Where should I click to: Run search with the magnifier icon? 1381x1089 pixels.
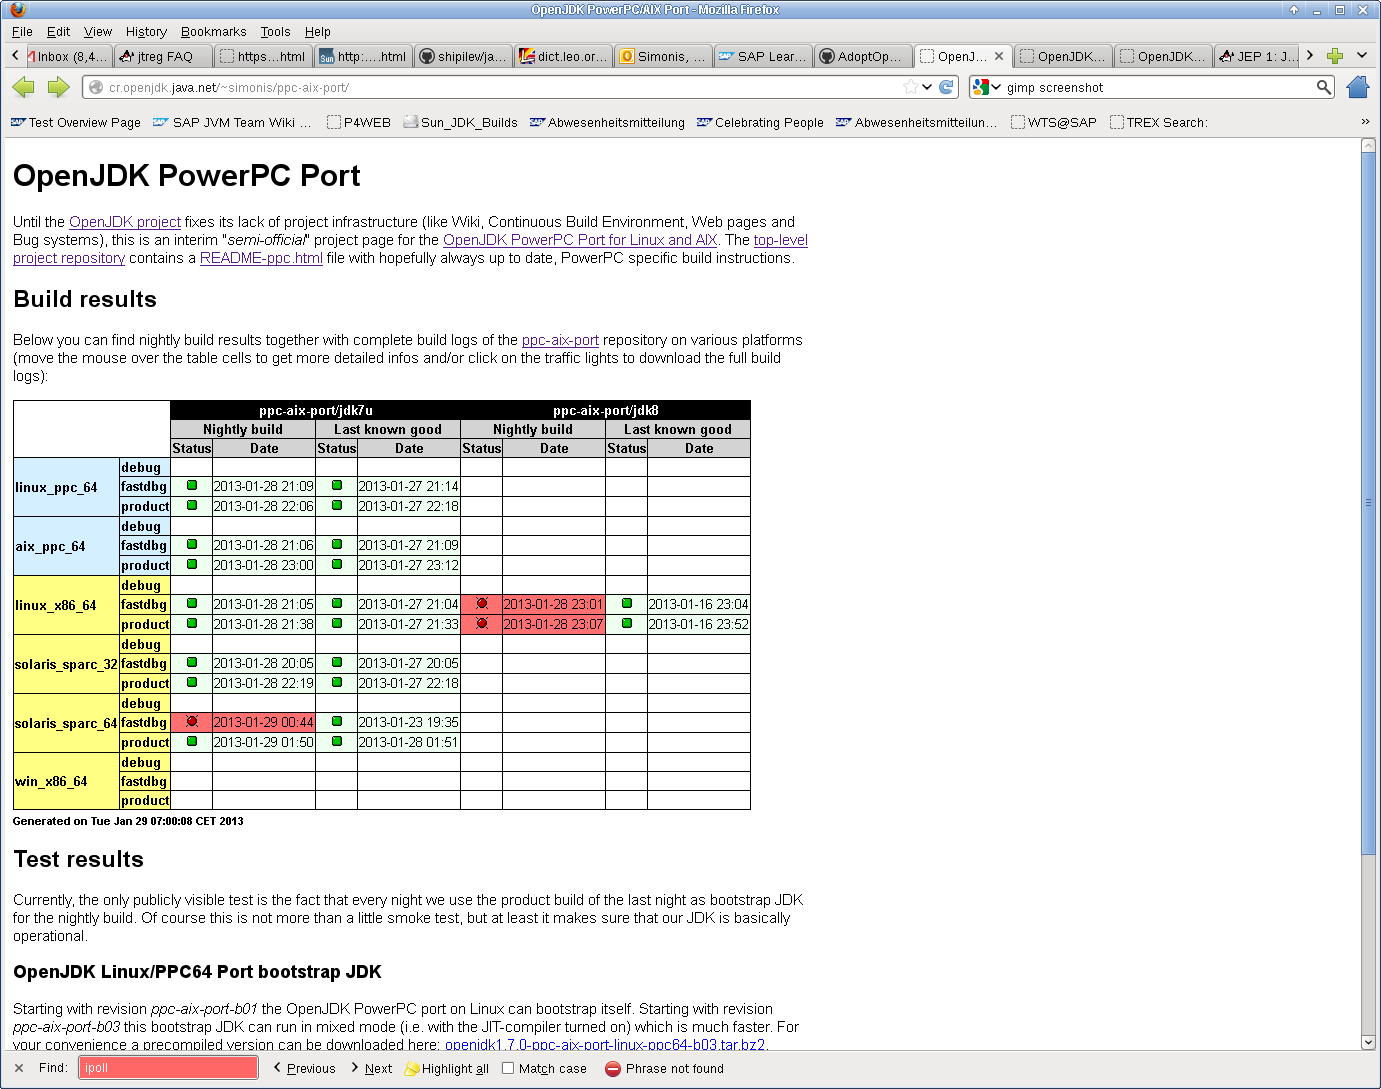click(1324, 87)
